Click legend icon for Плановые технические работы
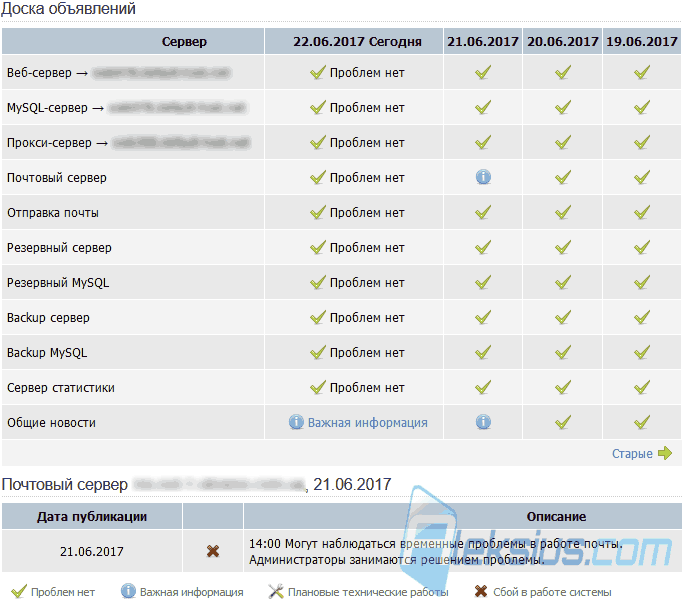This screenshot has height=607, width=682. pyautogui.click(x=276, y=591)
